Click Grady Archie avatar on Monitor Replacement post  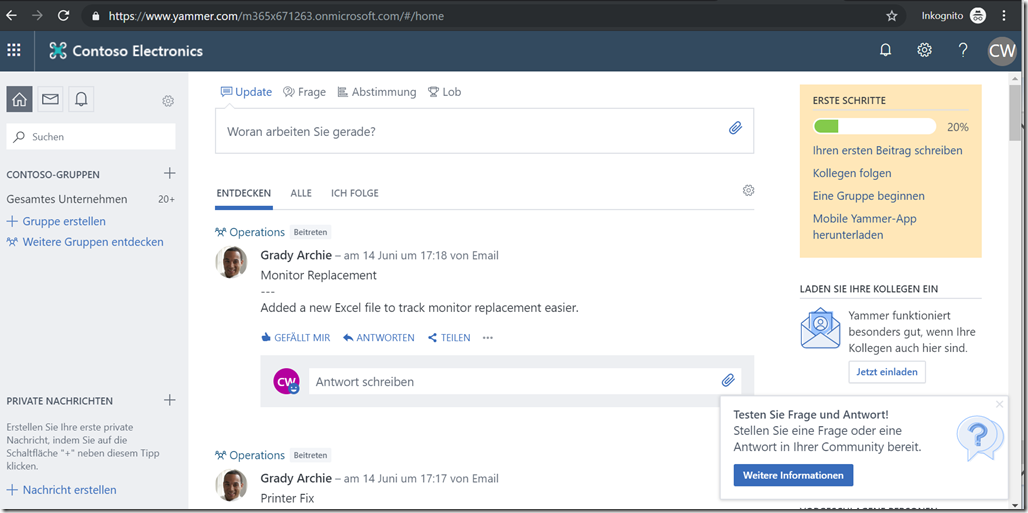point(231,262)
